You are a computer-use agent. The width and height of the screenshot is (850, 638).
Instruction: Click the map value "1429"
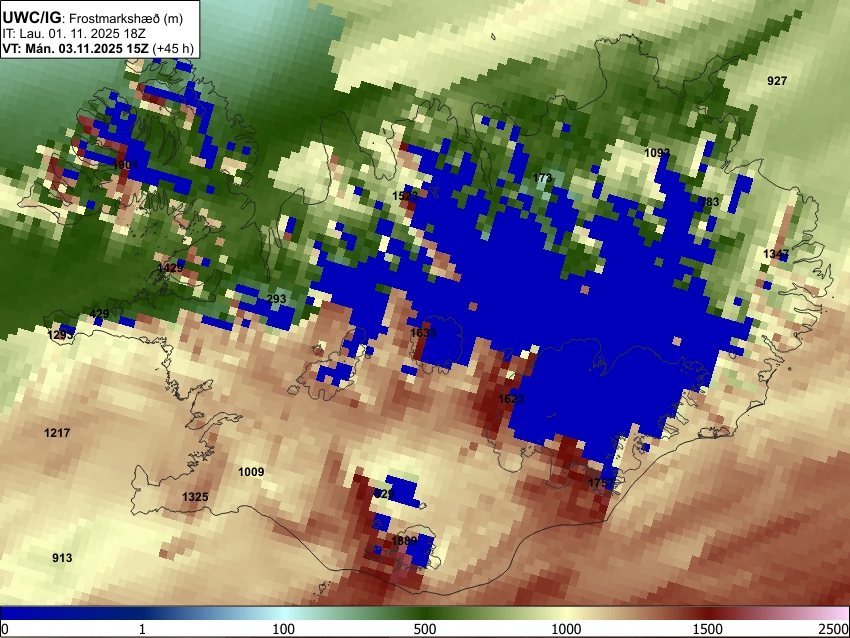pyautogui.click(x=170, y=268)
